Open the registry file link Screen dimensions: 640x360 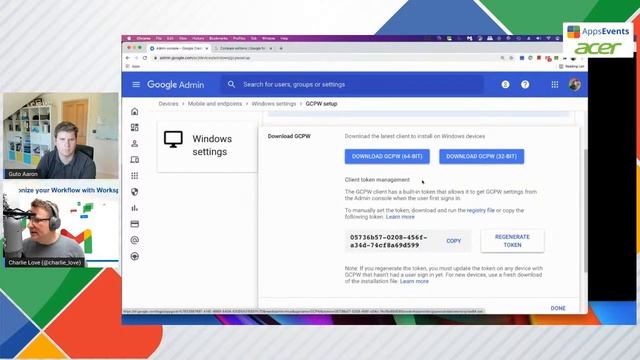480,210
